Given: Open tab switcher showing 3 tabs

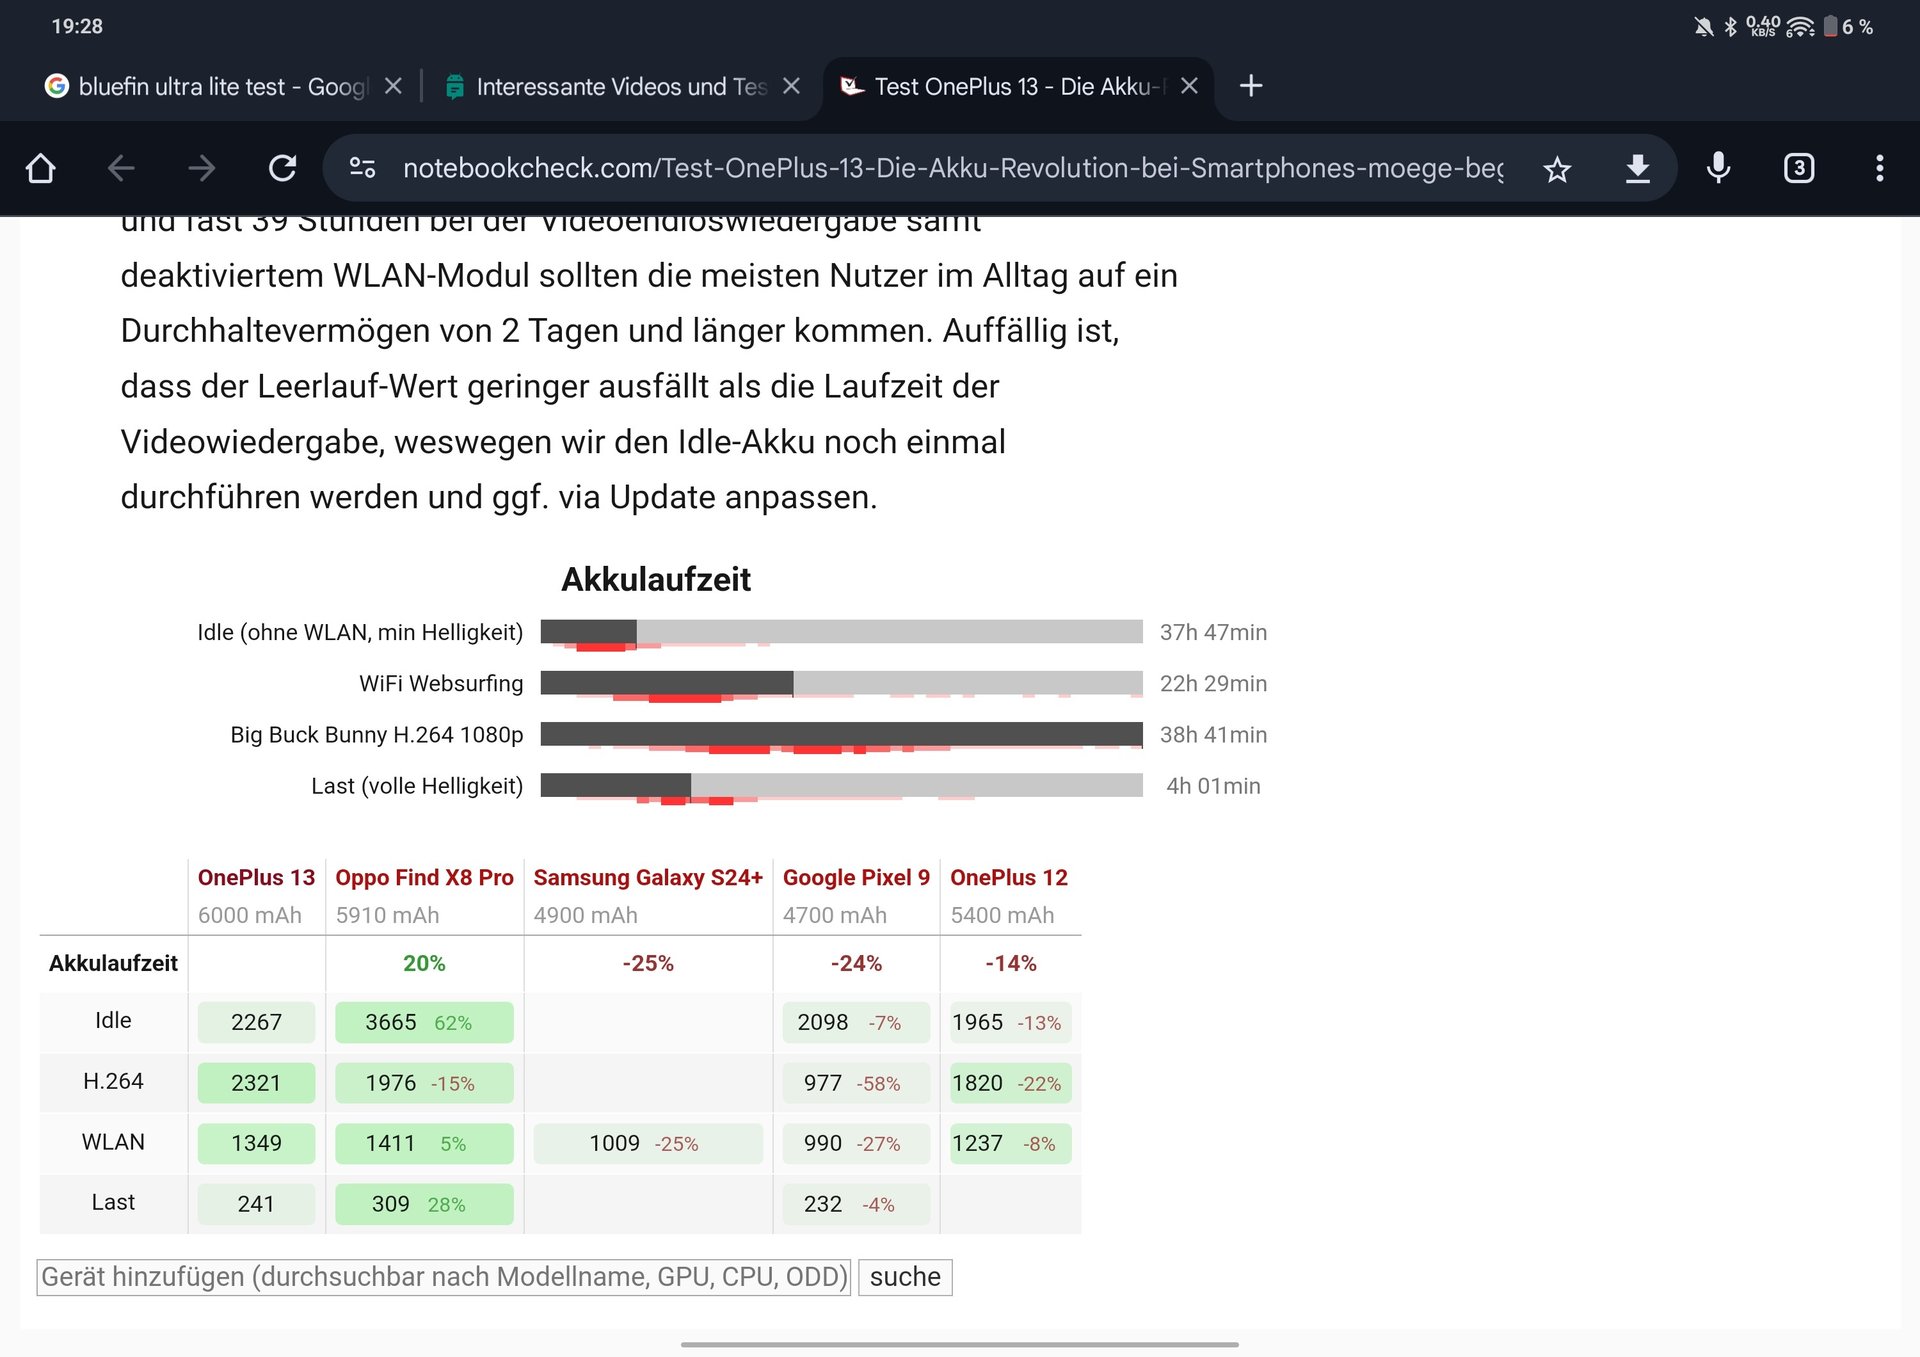Looking at the screenshot, I should pyautogui.click(x=1799, y=168).
